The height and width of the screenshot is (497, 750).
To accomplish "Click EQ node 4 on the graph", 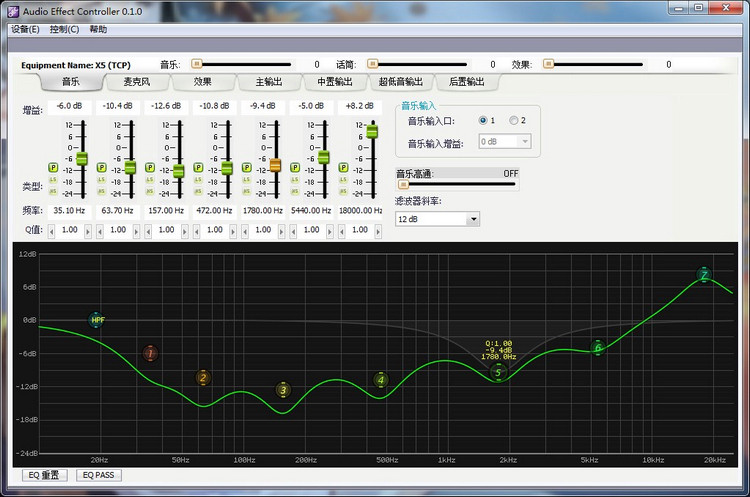I will (x=381, y=380).
